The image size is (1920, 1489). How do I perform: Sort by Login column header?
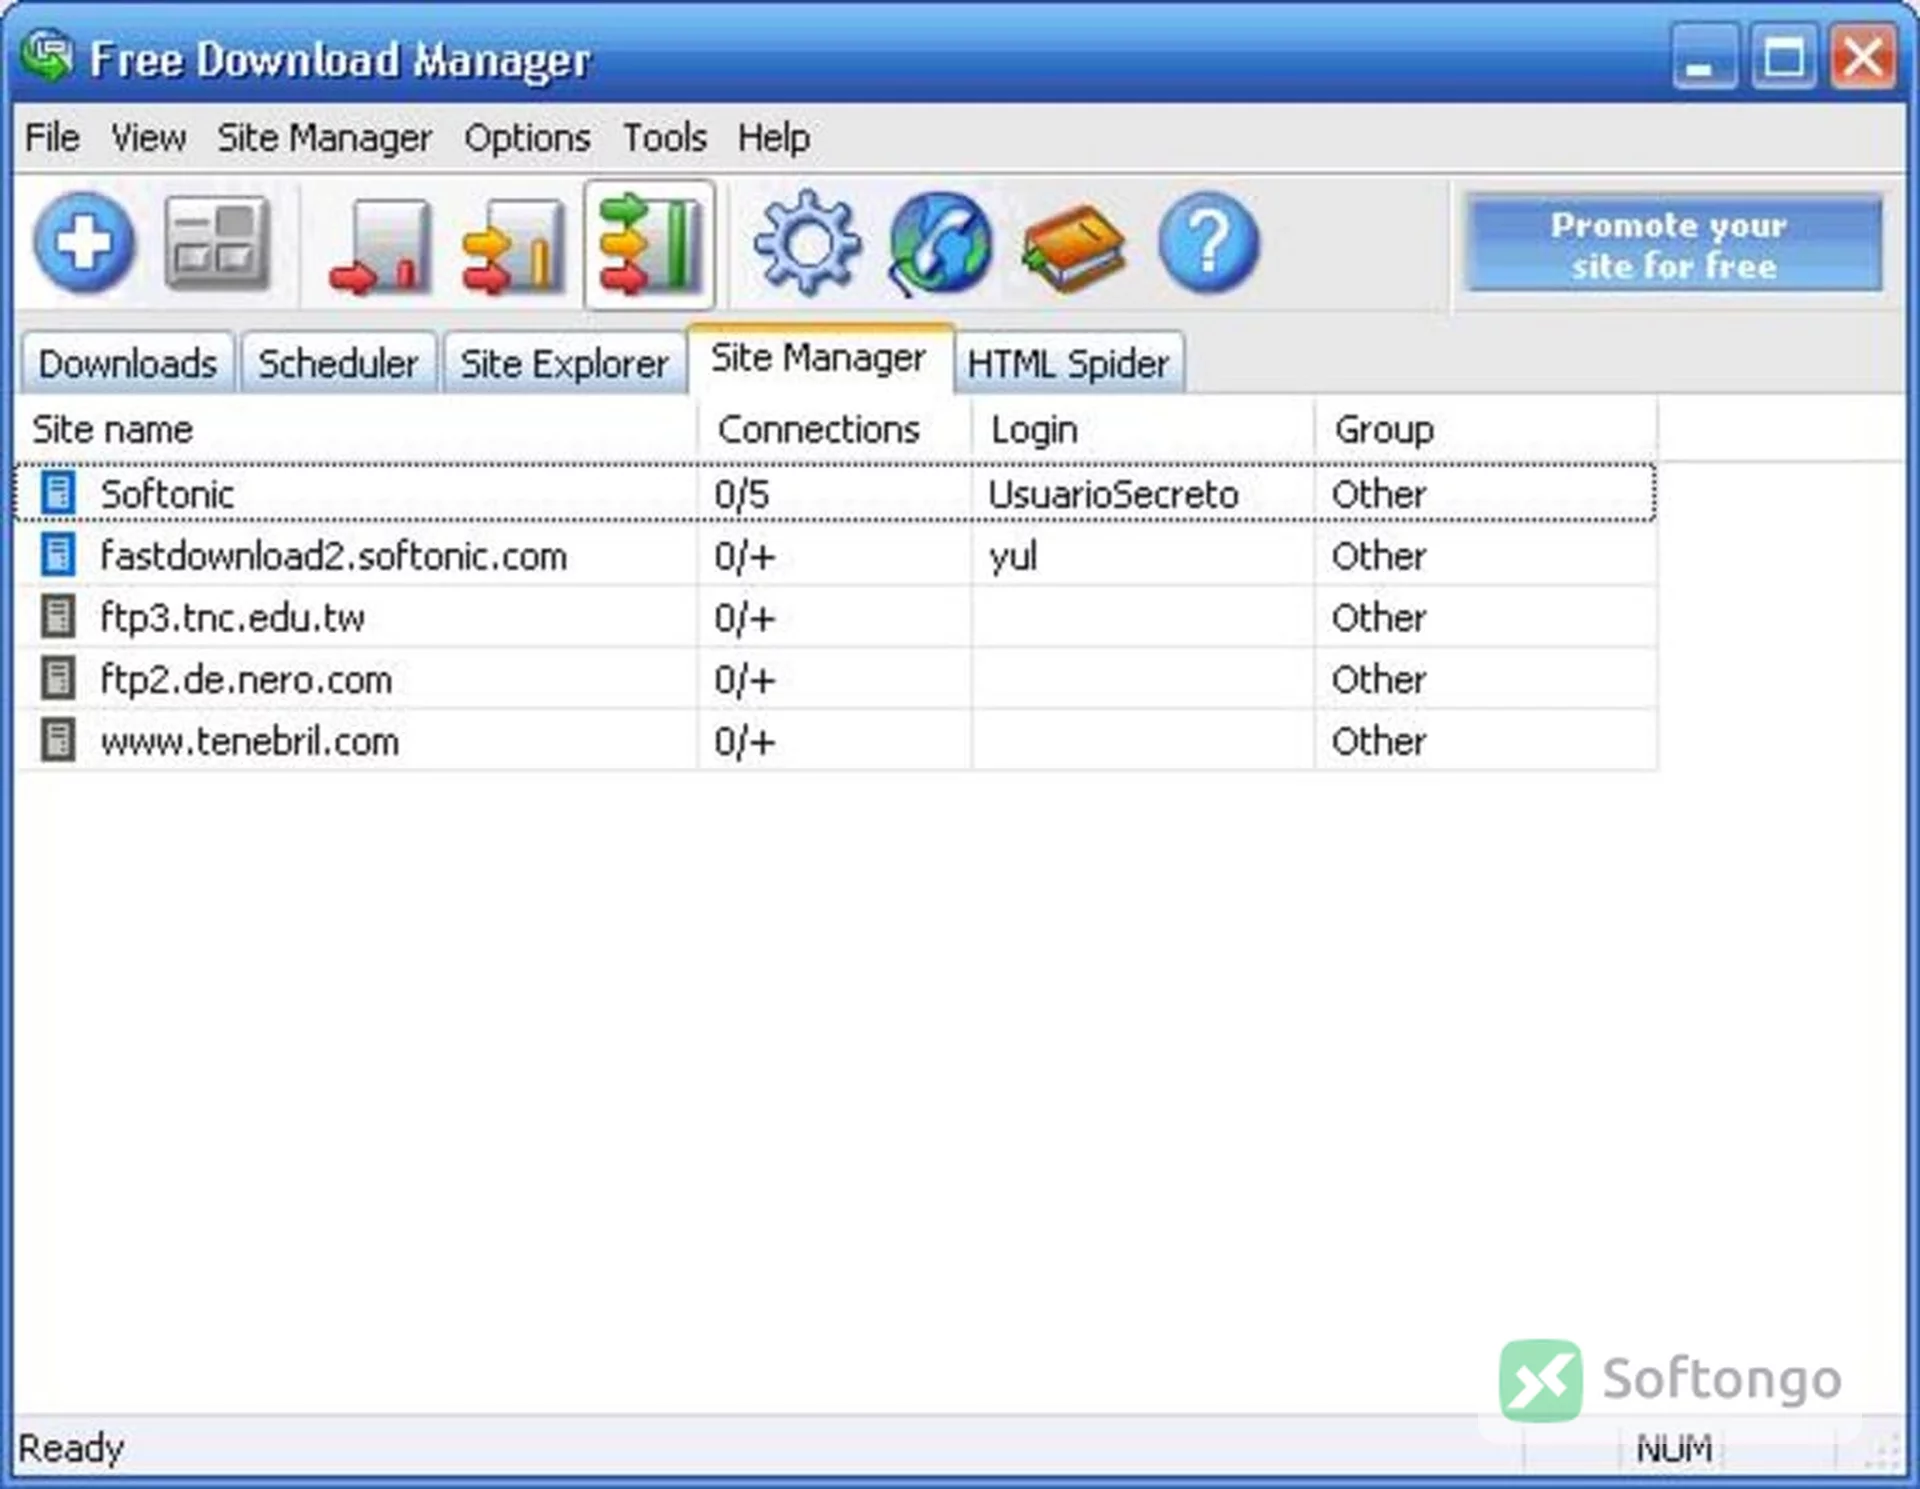coord(1142,429)
